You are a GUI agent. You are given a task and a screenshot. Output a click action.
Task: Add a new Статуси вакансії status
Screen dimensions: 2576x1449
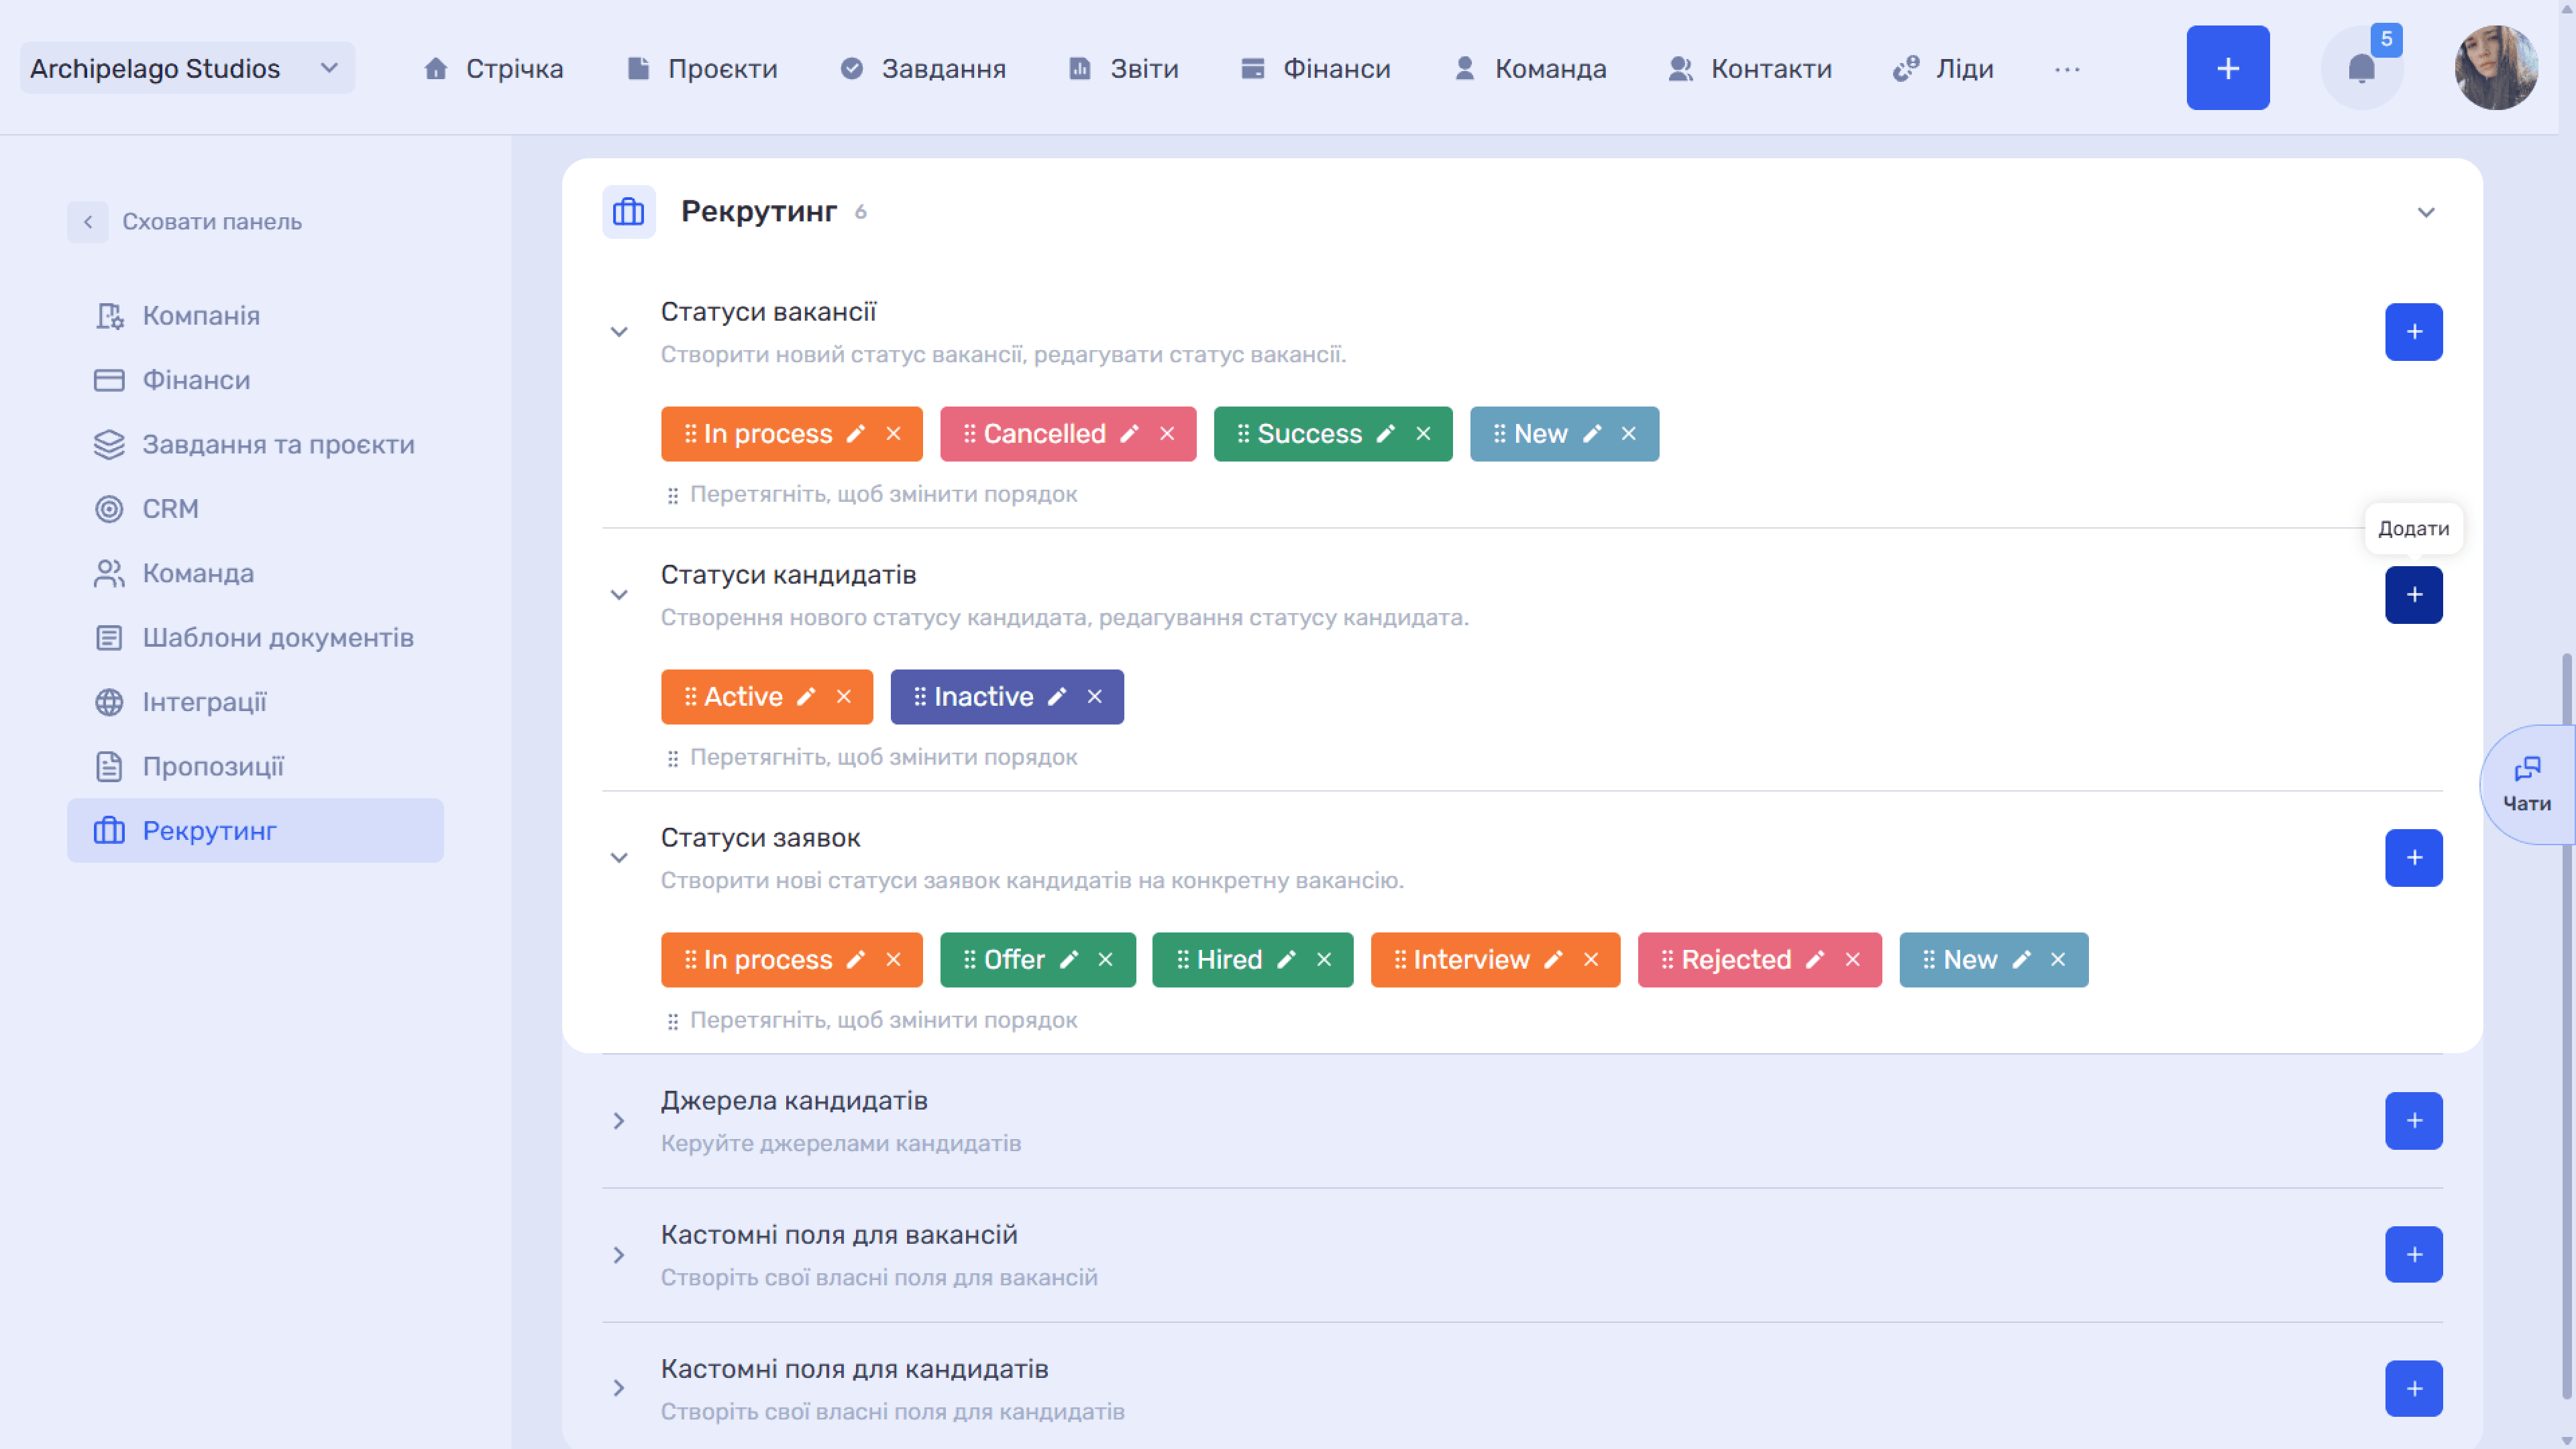tap(2414, 332)
